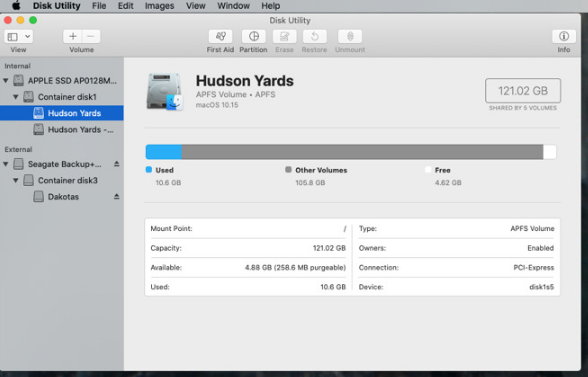The height and width of the screenshot is (377, 588).
Task: Collapse Container disk3 disclosure triangle
Action: (16, 180)
